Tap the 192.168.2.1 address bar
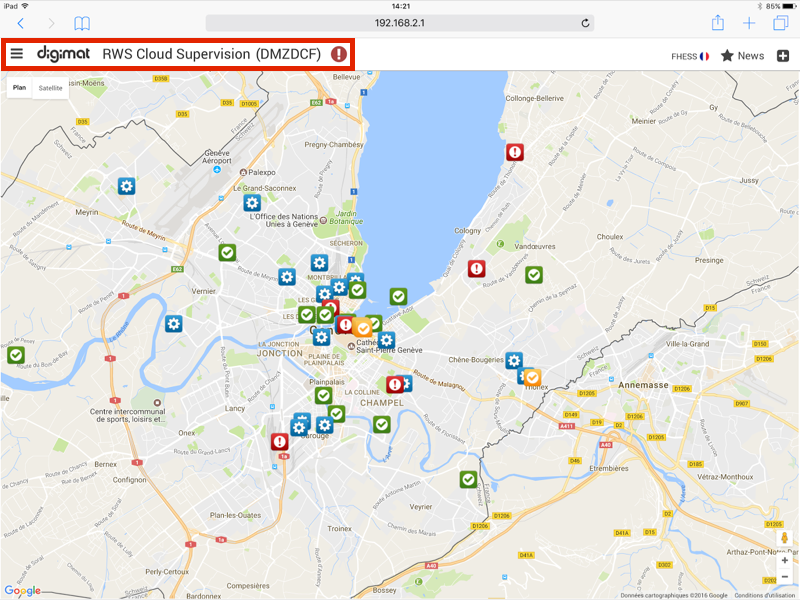This screenshot has height=600, width=800. [x=399, y=23]
